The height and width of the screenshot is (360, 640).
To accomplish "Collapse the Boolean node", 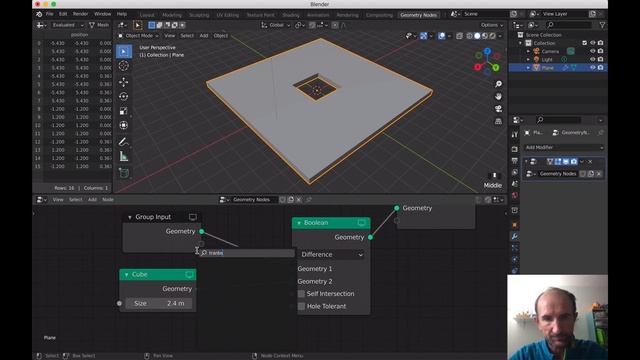I will tap(299, 223).
